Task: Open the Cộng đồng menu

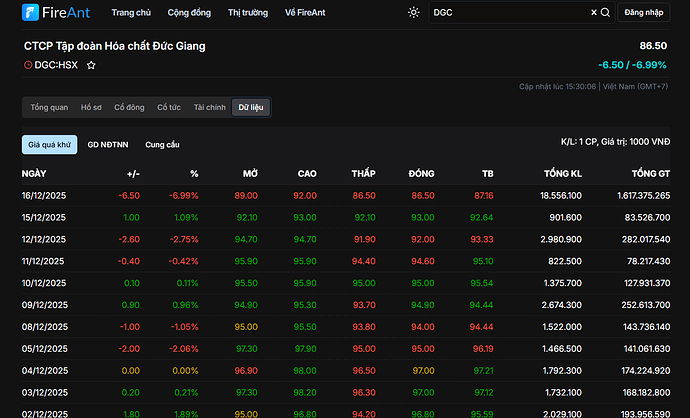Action: click(x=189, y=13)
